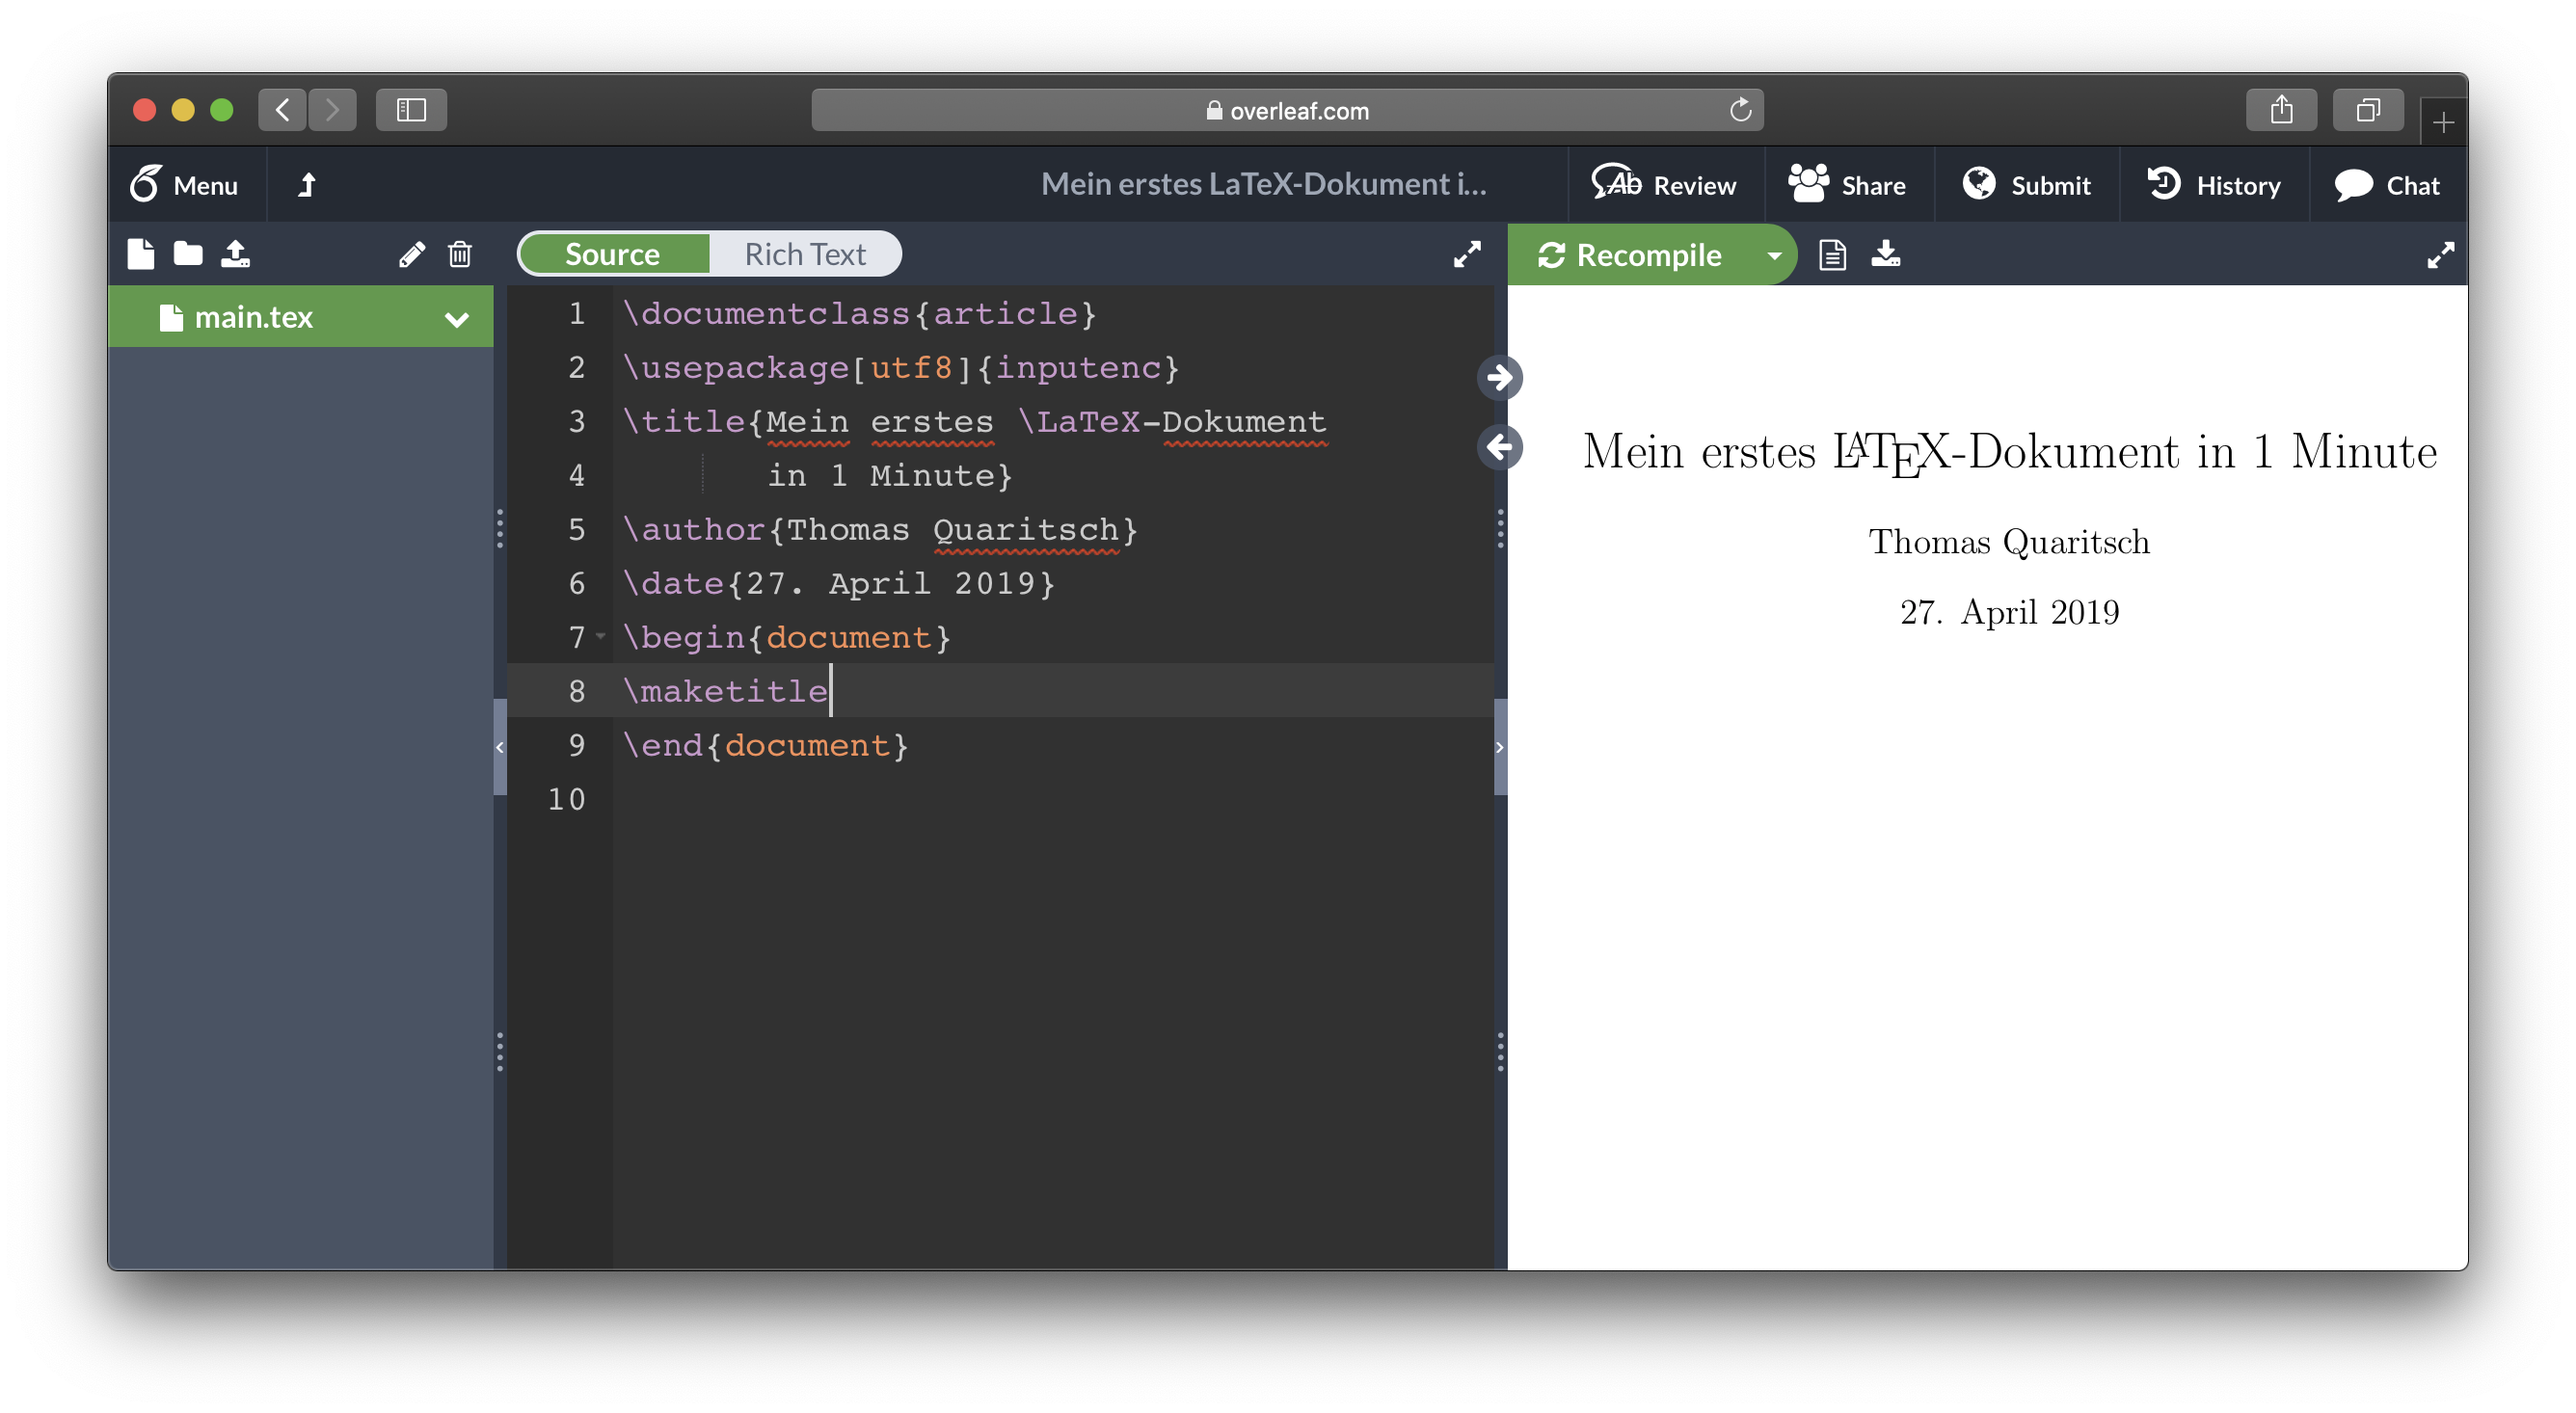
Task: Click line 6 \date text
Action: [x=839, y=584]
